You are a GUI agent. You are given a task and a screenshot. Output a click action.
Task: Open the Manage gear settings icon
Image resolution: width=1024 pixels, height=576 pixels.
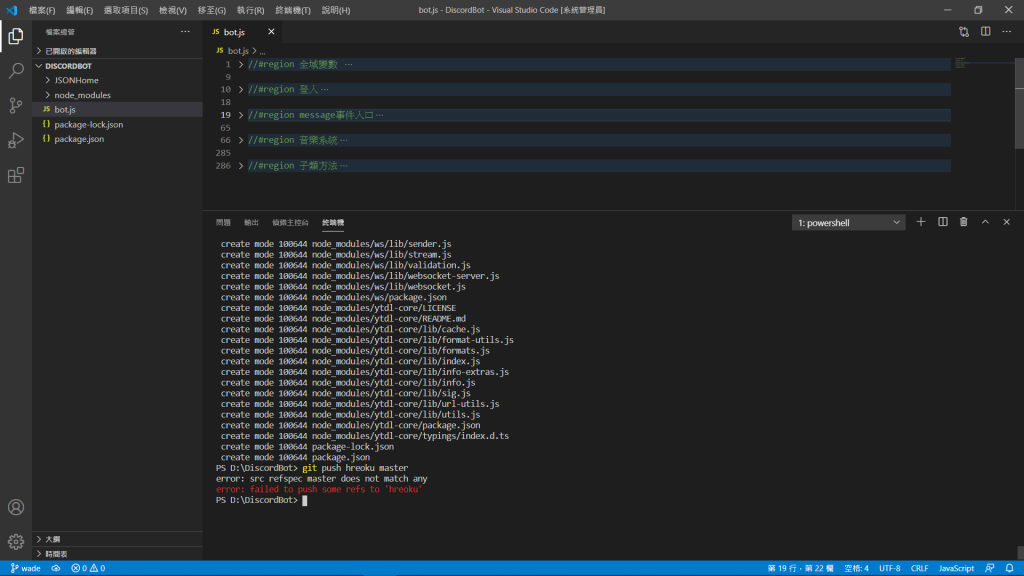click(16, 541)
